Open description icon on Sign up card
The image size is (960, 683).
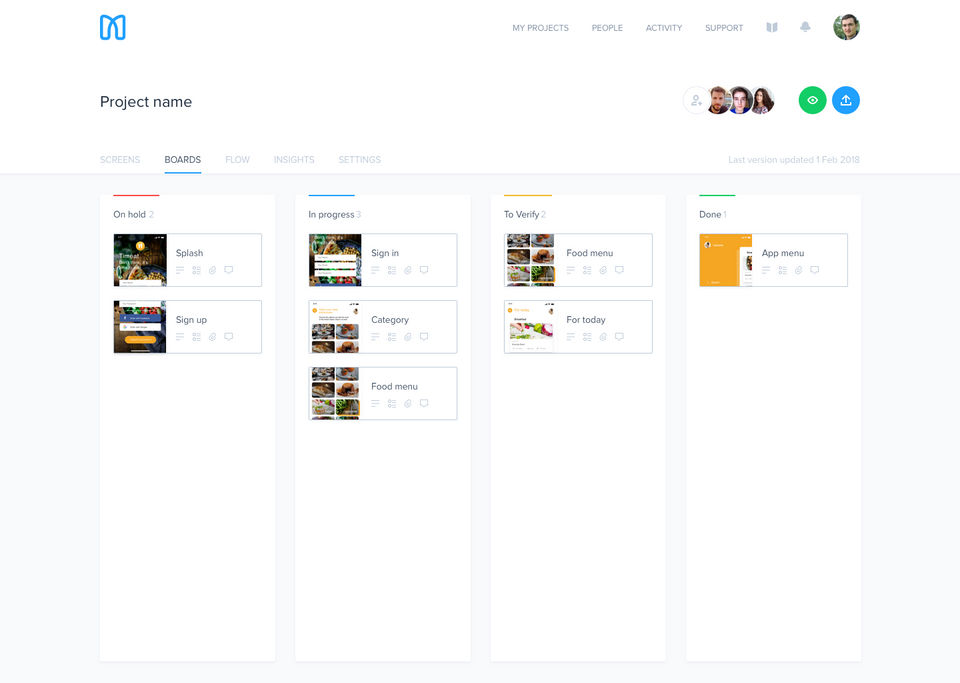pos(180,337)
